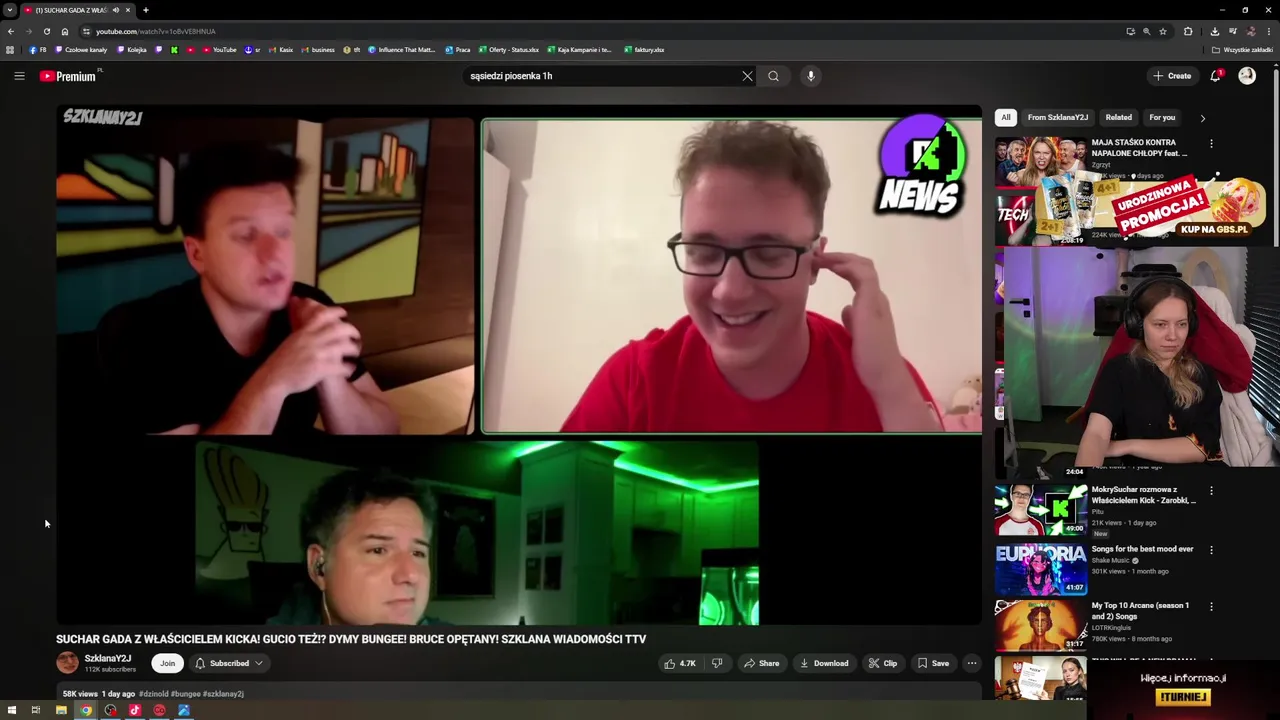Select the Related chip
1280x720 pixels.
(x=1119, y=117)
